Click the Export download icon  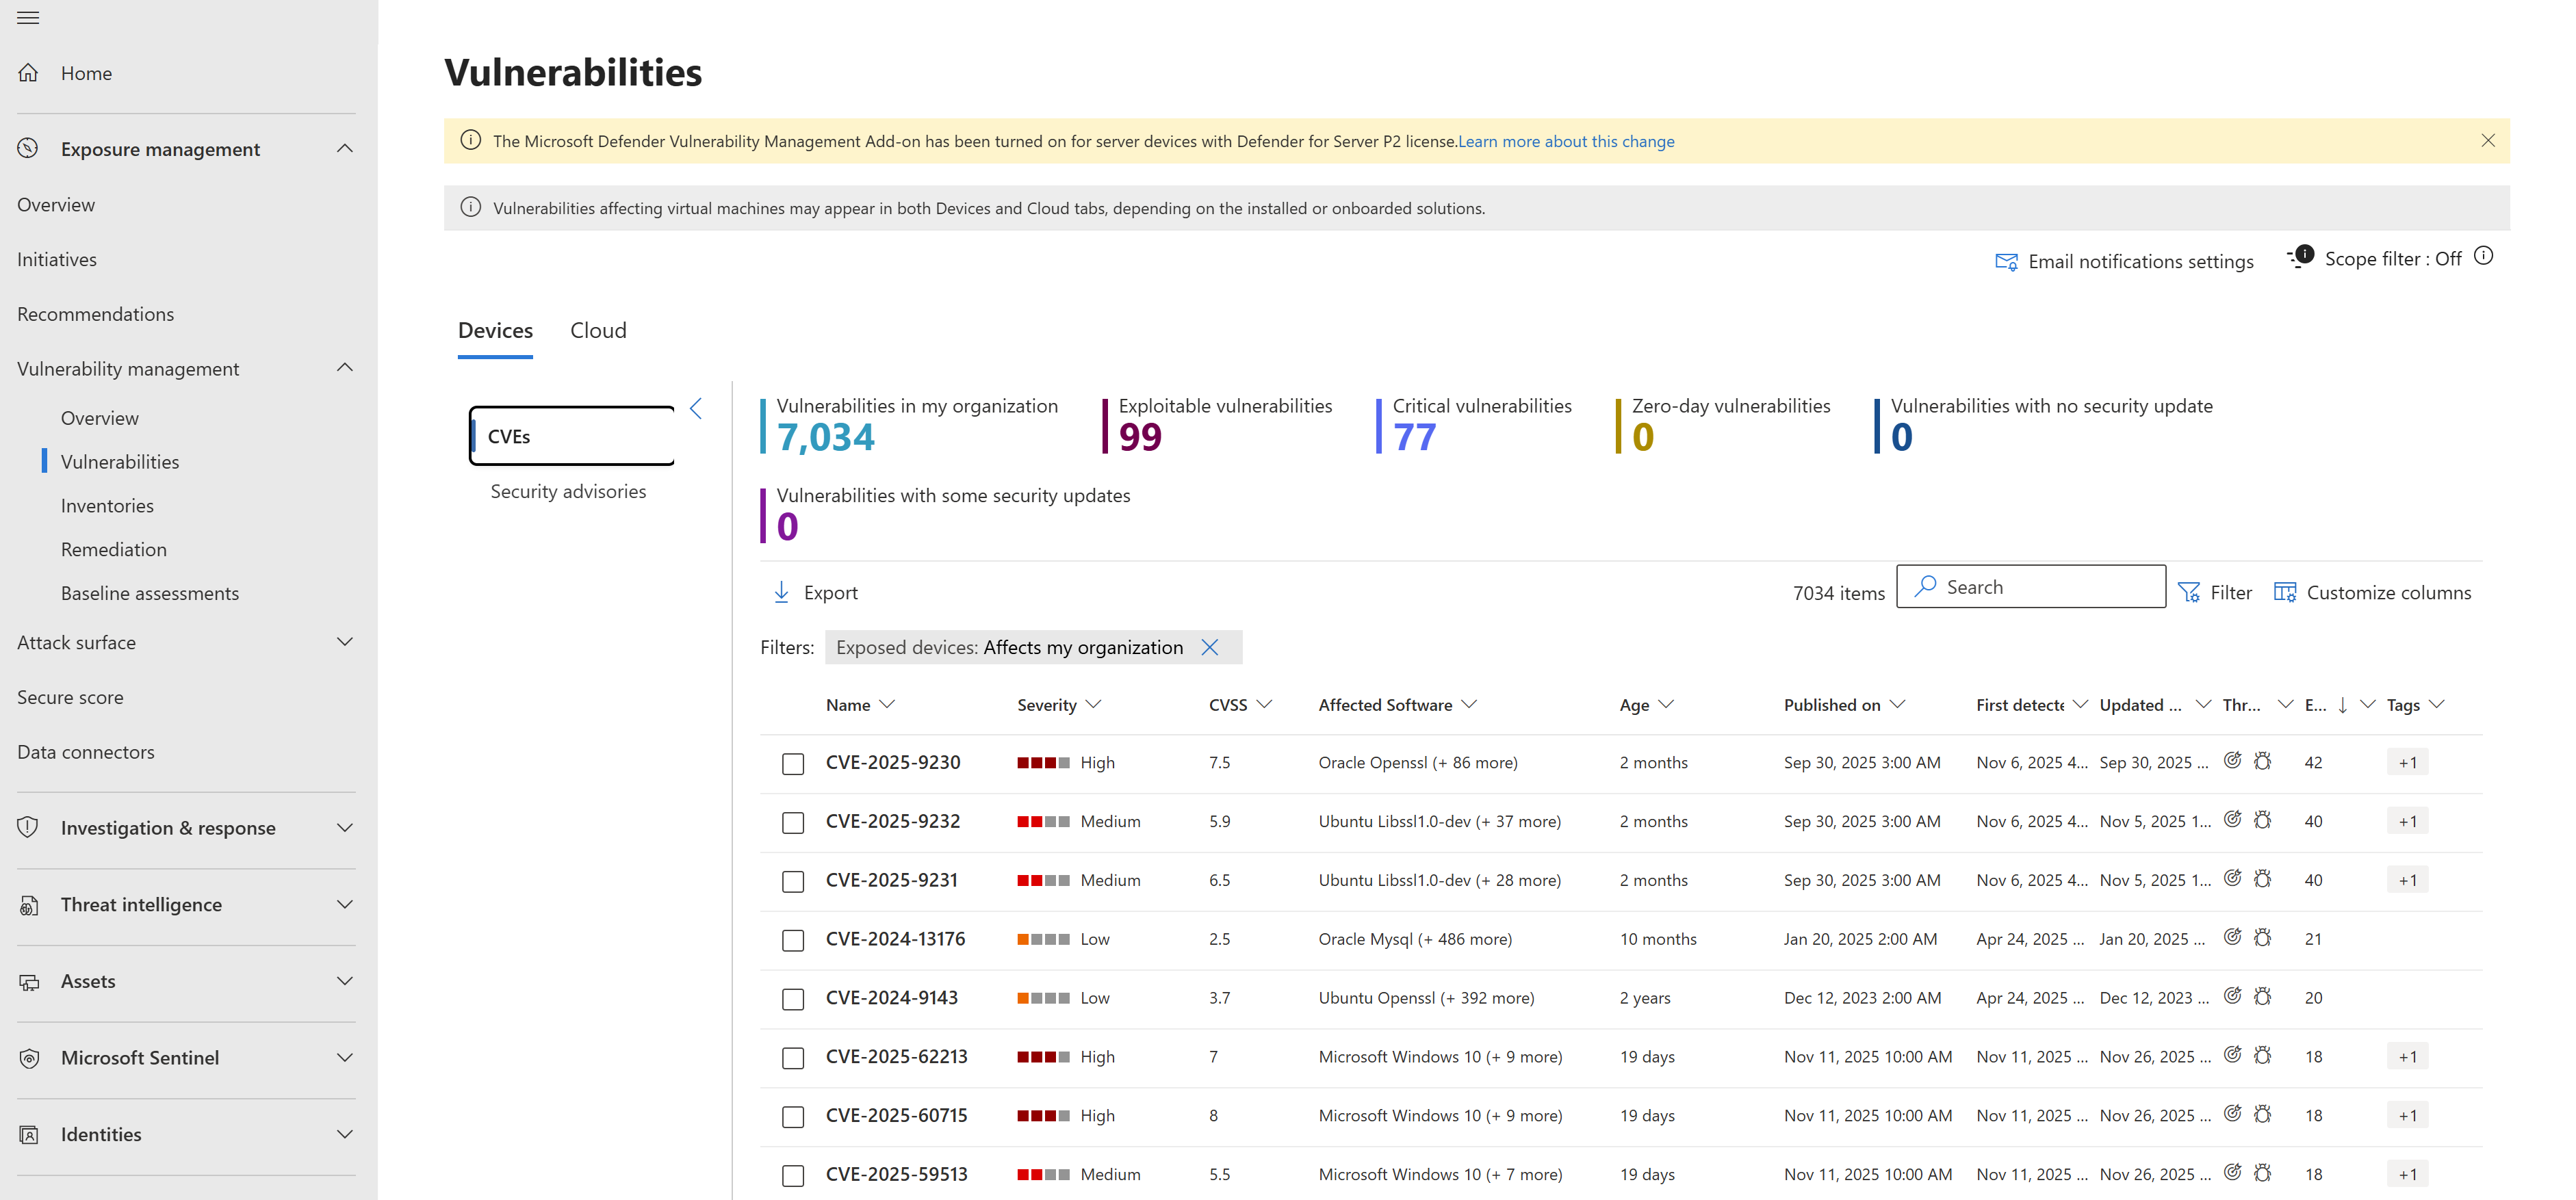[x=781, y=592]
